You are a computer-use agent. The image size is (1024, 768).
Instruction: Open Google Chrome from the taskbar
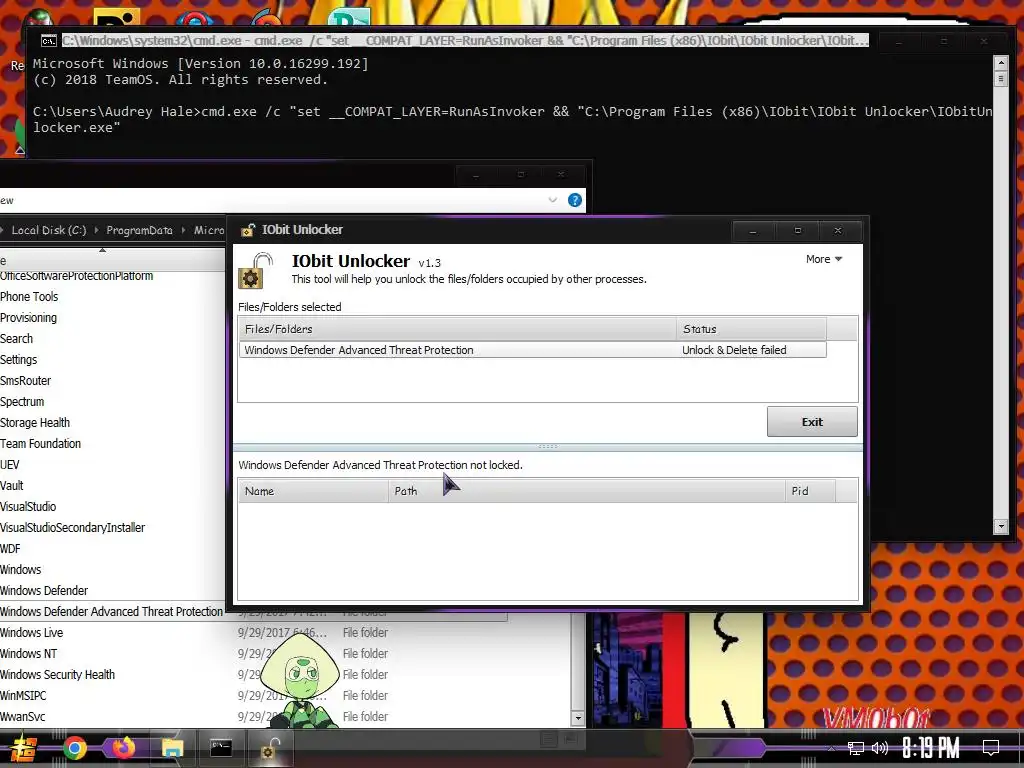pyautogui.click(x=74, y=748)
